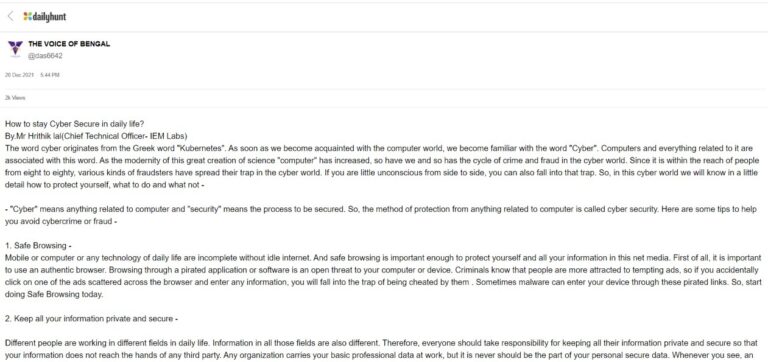Select the author line mentioning Mr Hrithik lal
Screen dimensions: 768x362
coord(96,136)
